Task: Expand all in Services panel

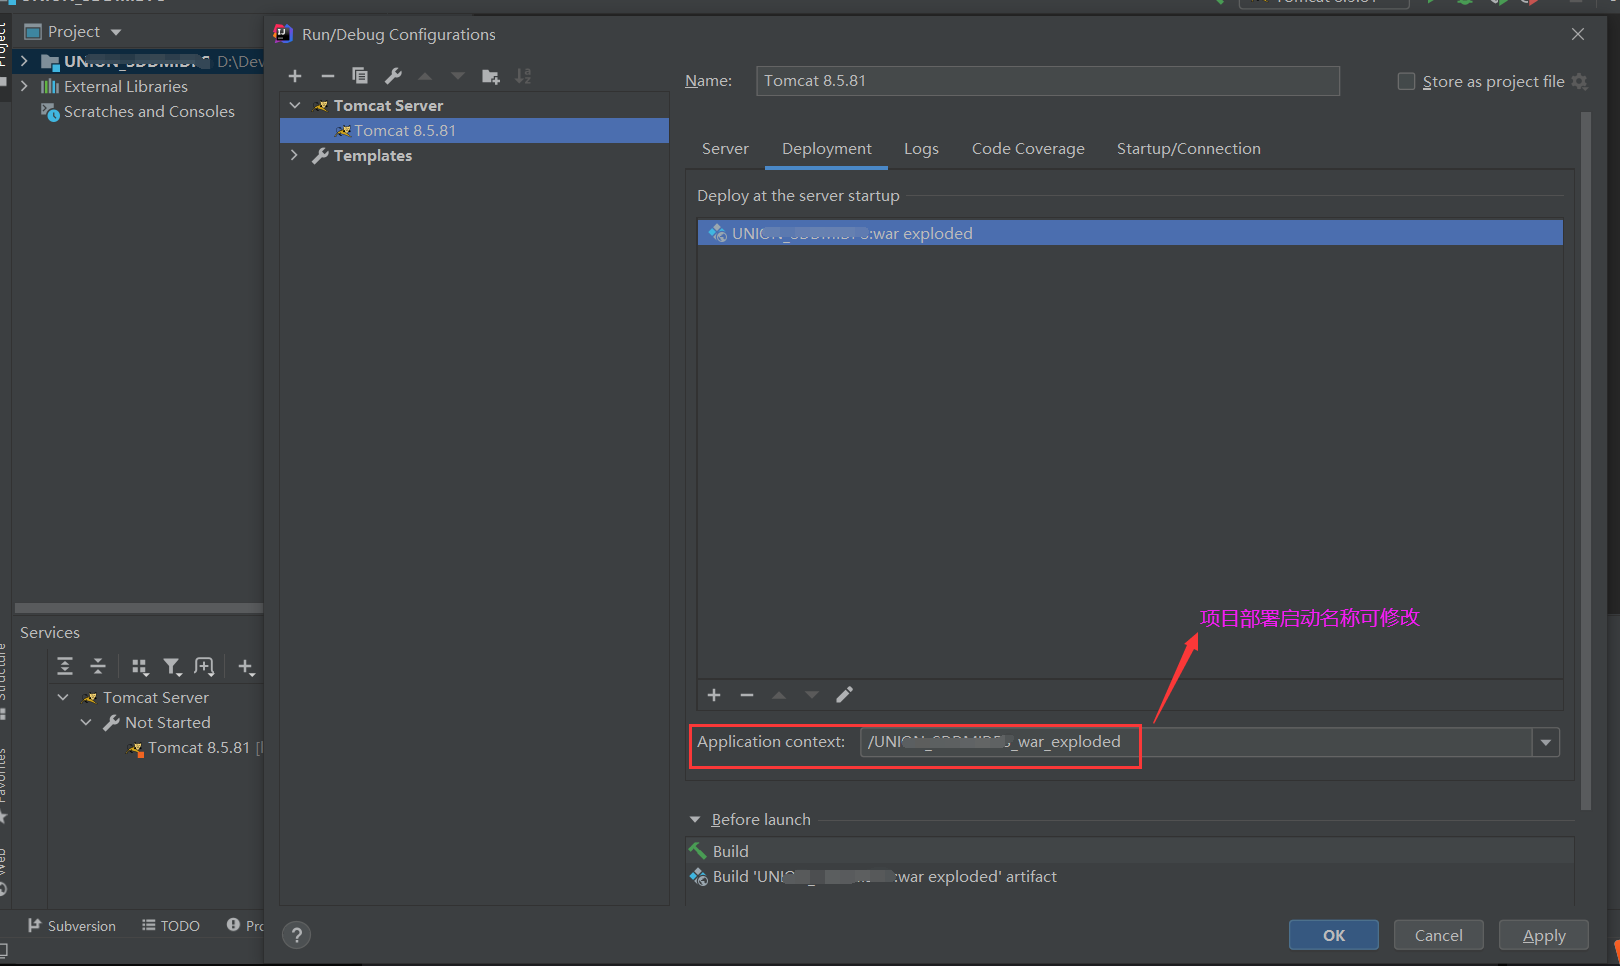Action: [x=65, y=667]
